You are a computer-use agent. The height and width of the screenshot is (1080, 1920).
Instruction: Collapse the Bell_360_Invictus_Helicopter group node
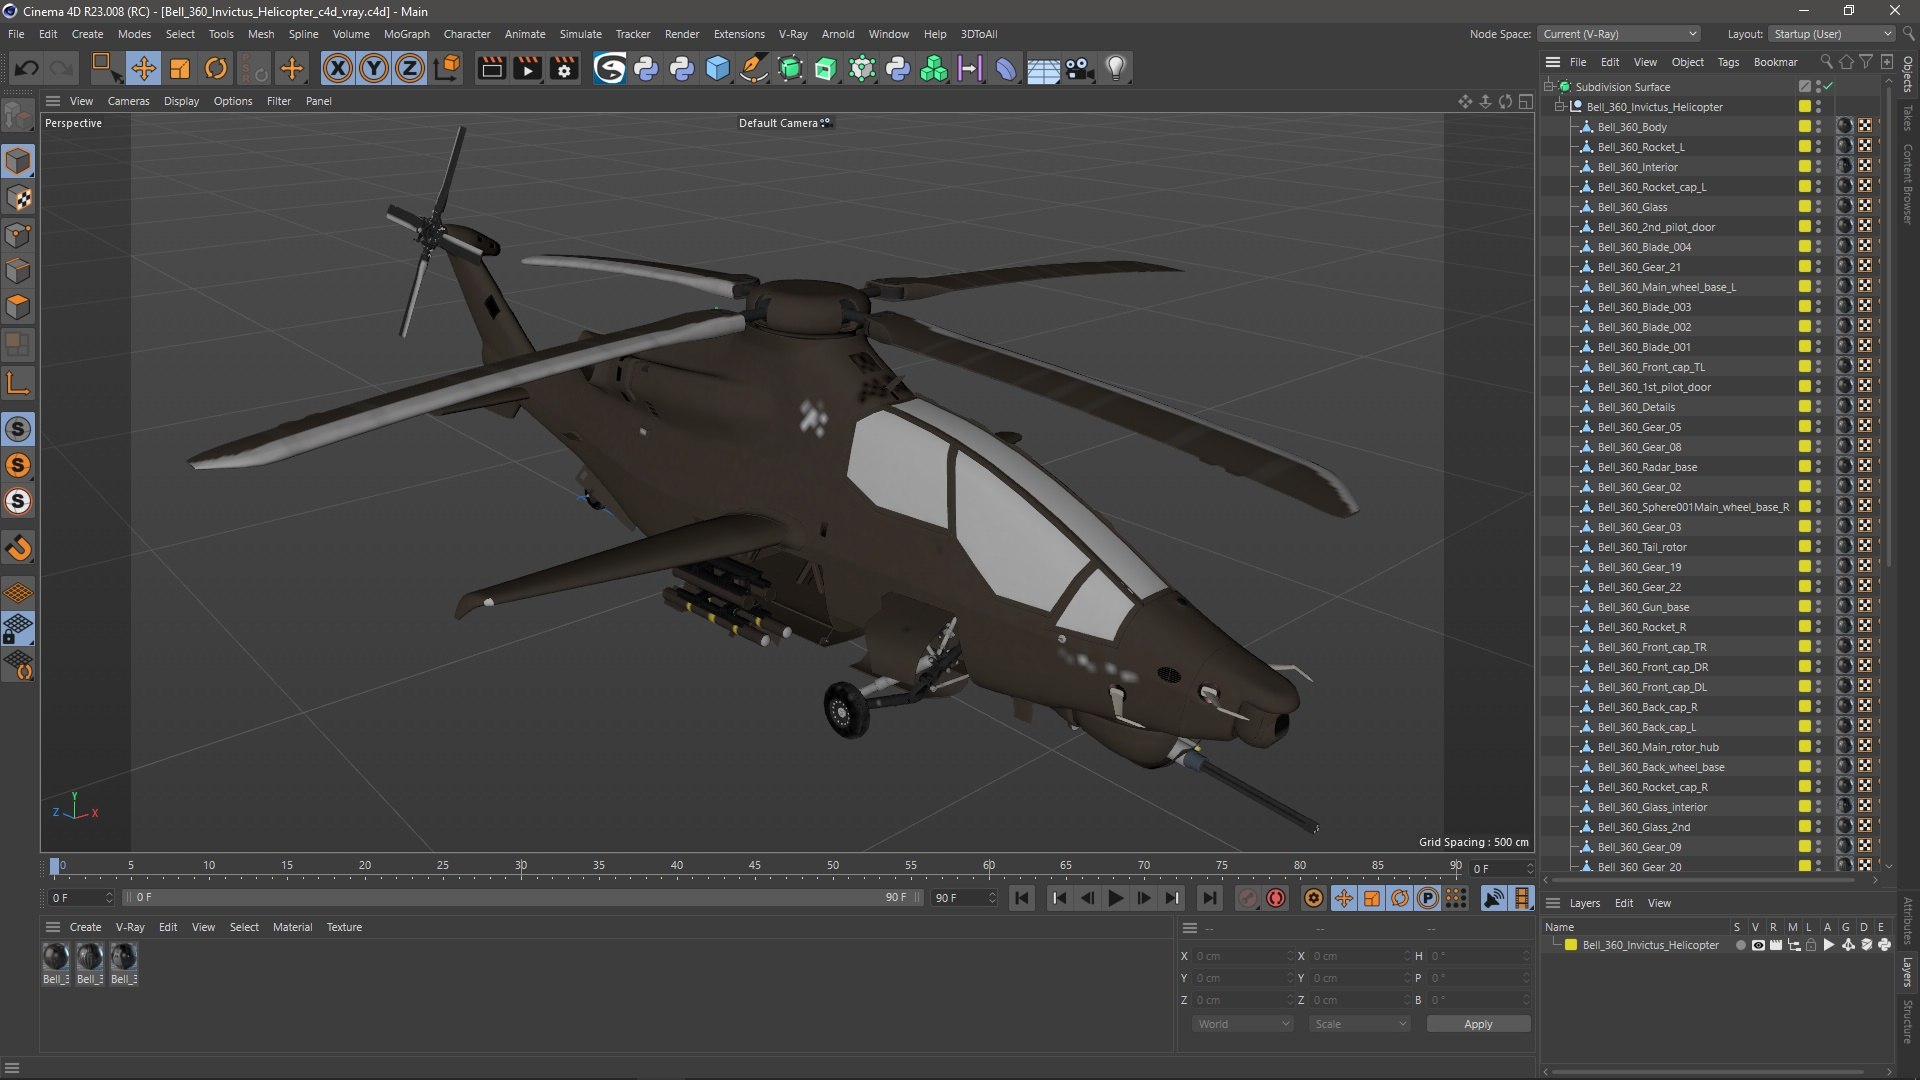click(1560, 107)
